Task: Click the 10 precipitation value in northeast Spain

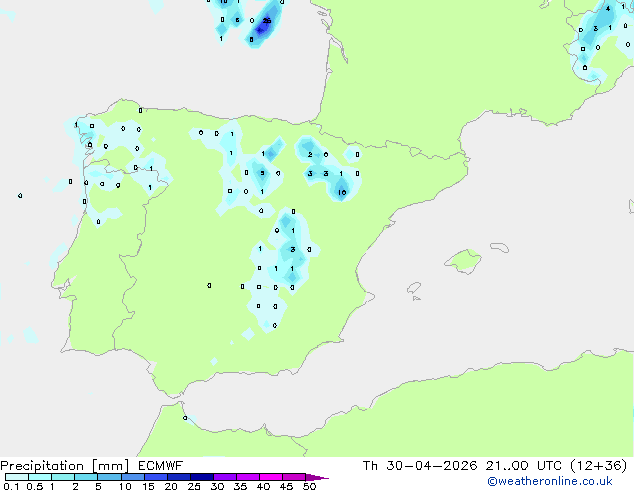Action: 342,192
